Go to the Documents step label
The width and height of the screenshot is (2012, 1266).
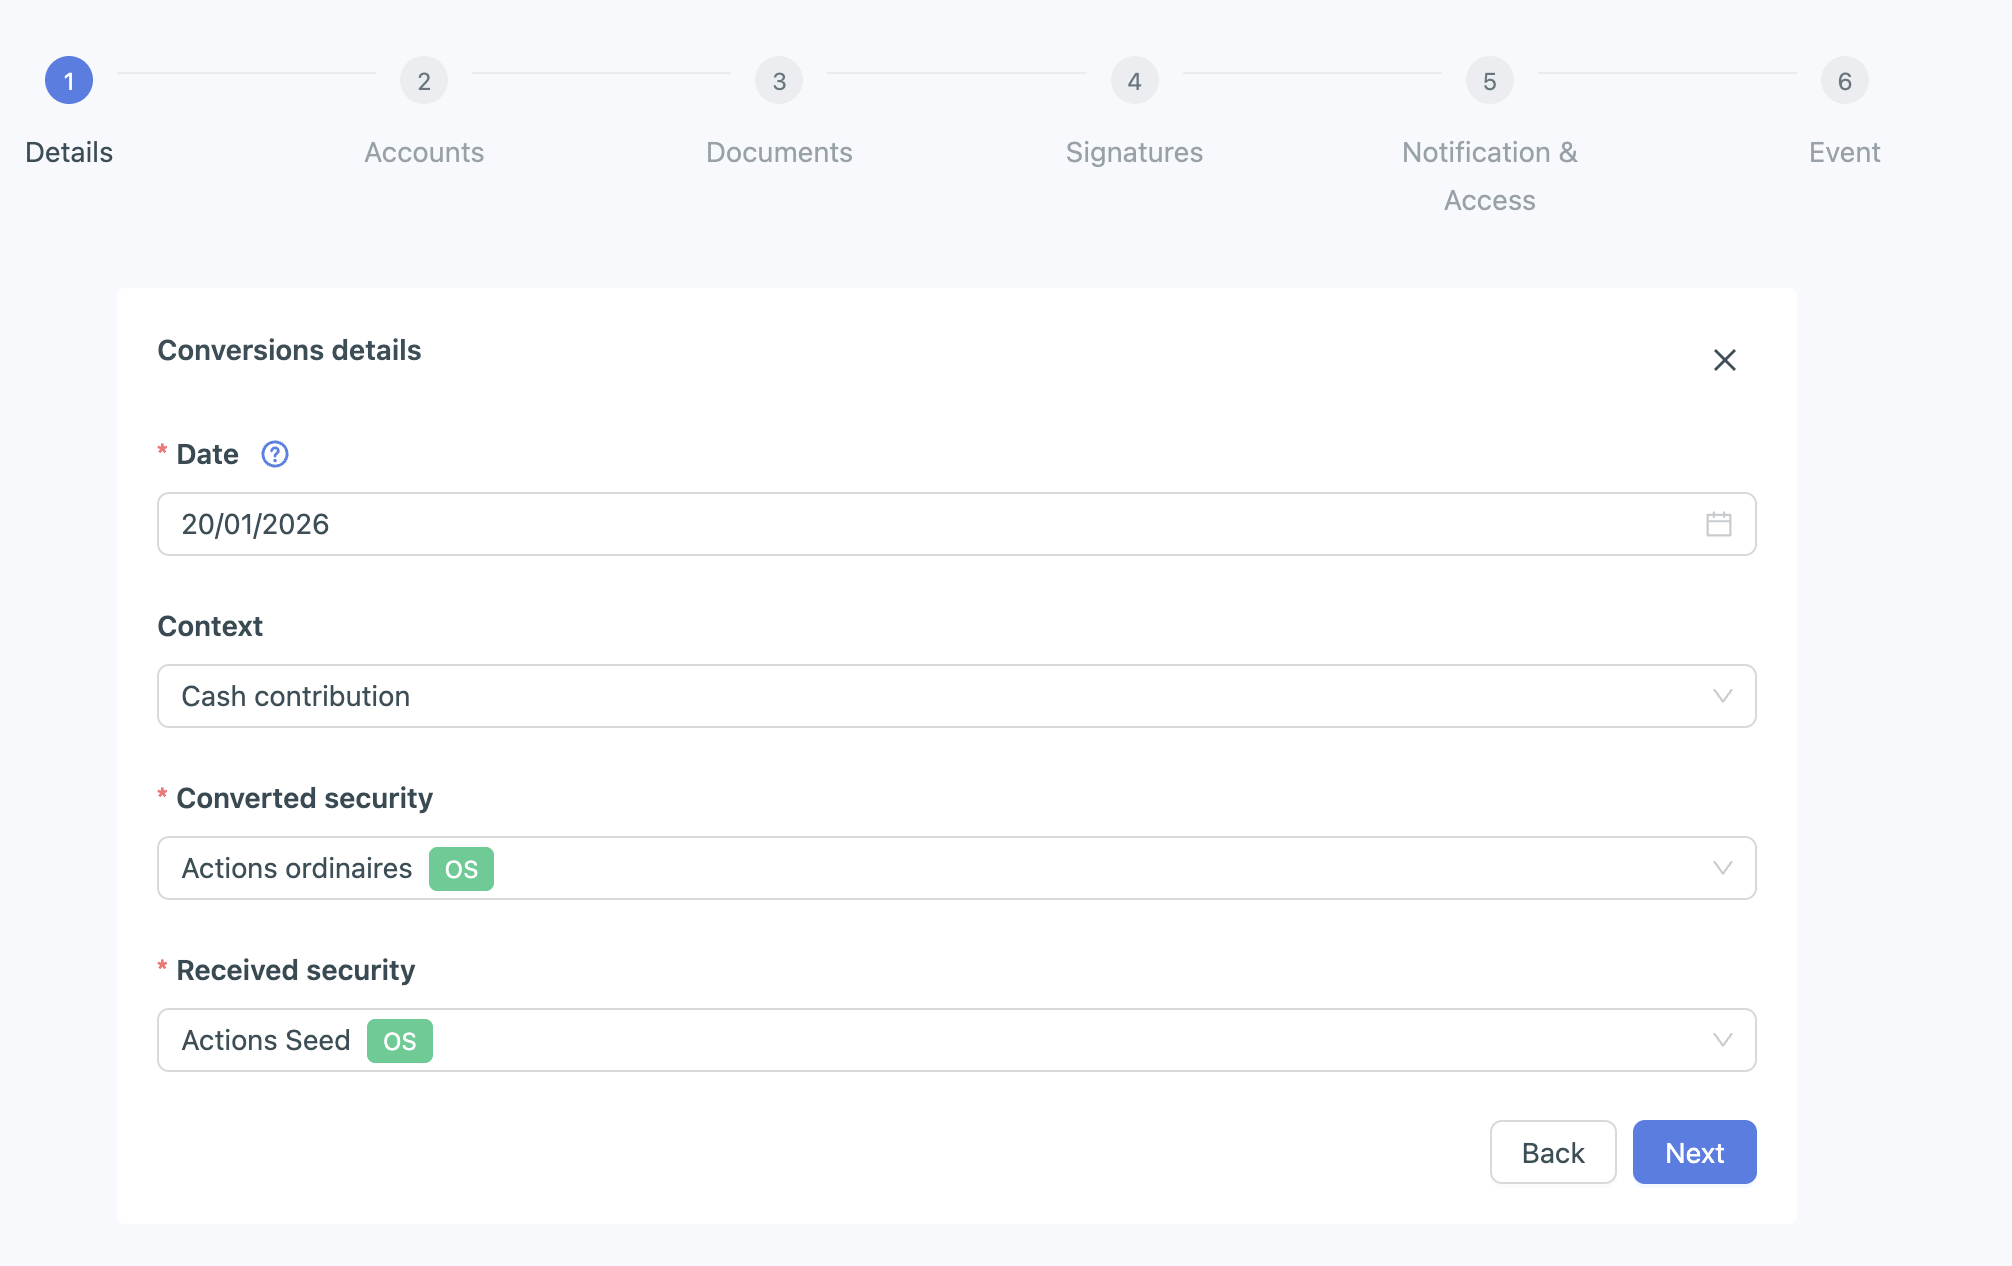(779, 152)
